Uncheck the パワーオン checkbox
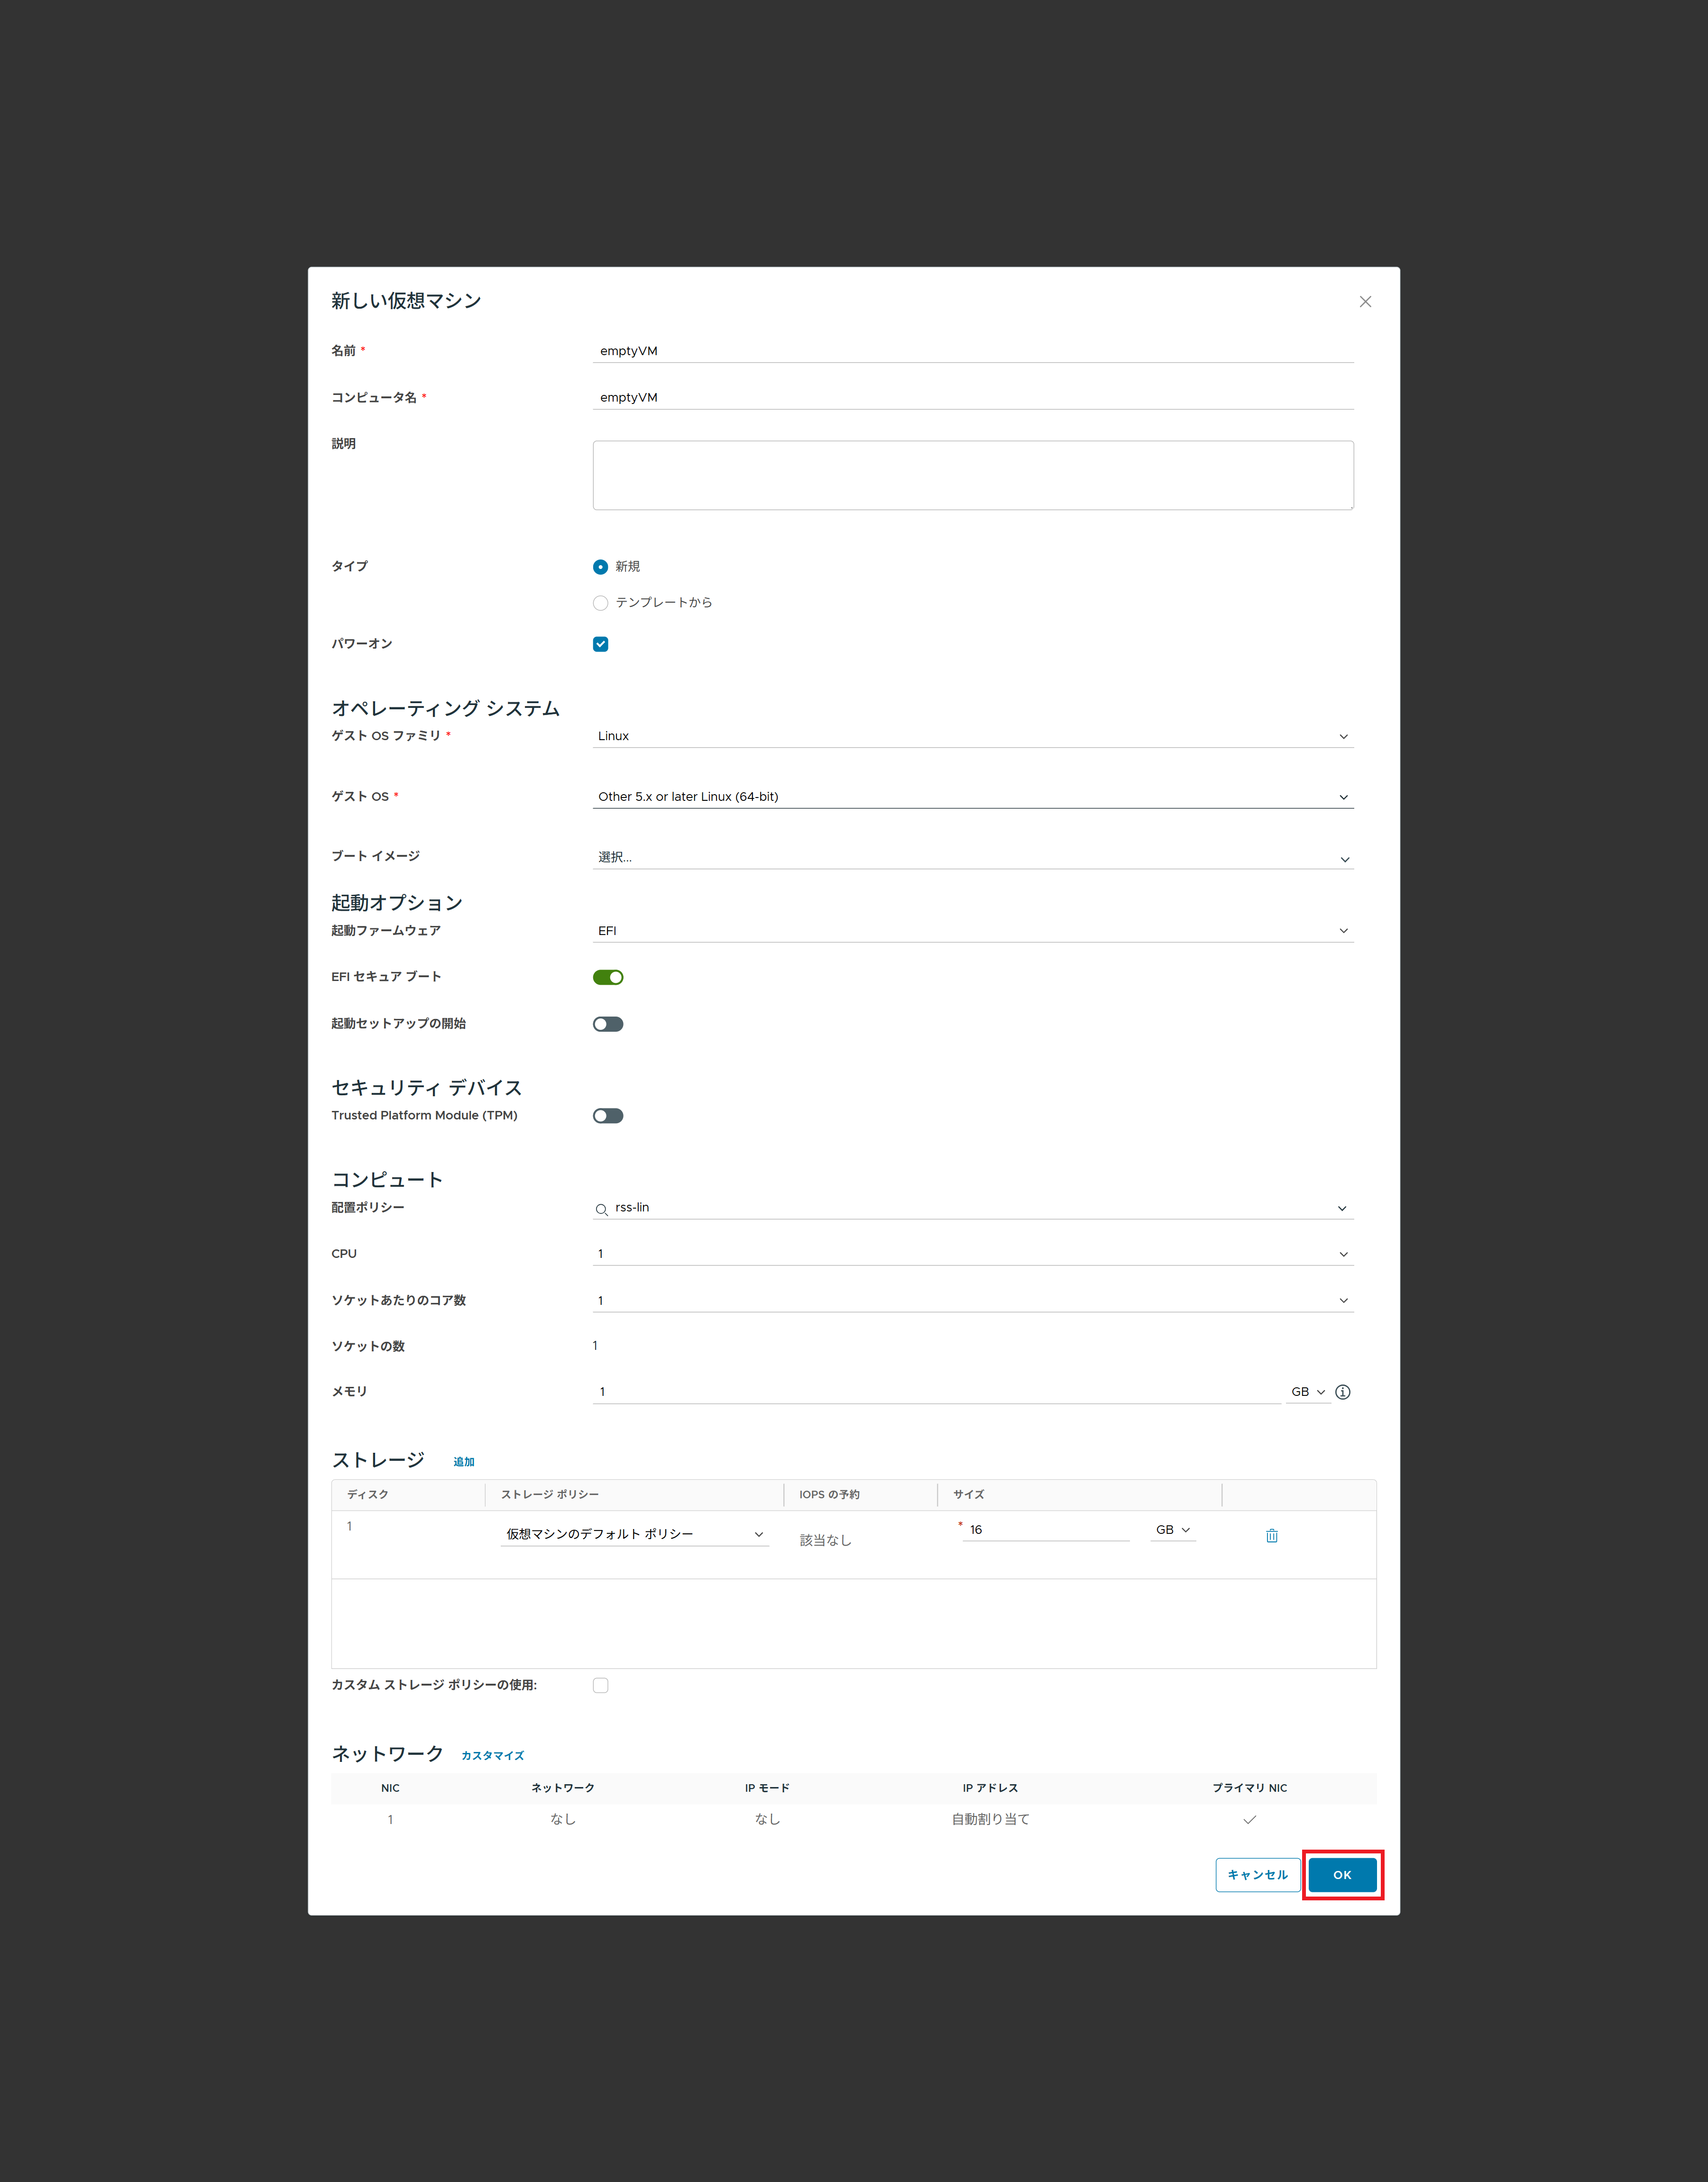This screenshot has width=1708, height=2182. (x=600, y=644)
